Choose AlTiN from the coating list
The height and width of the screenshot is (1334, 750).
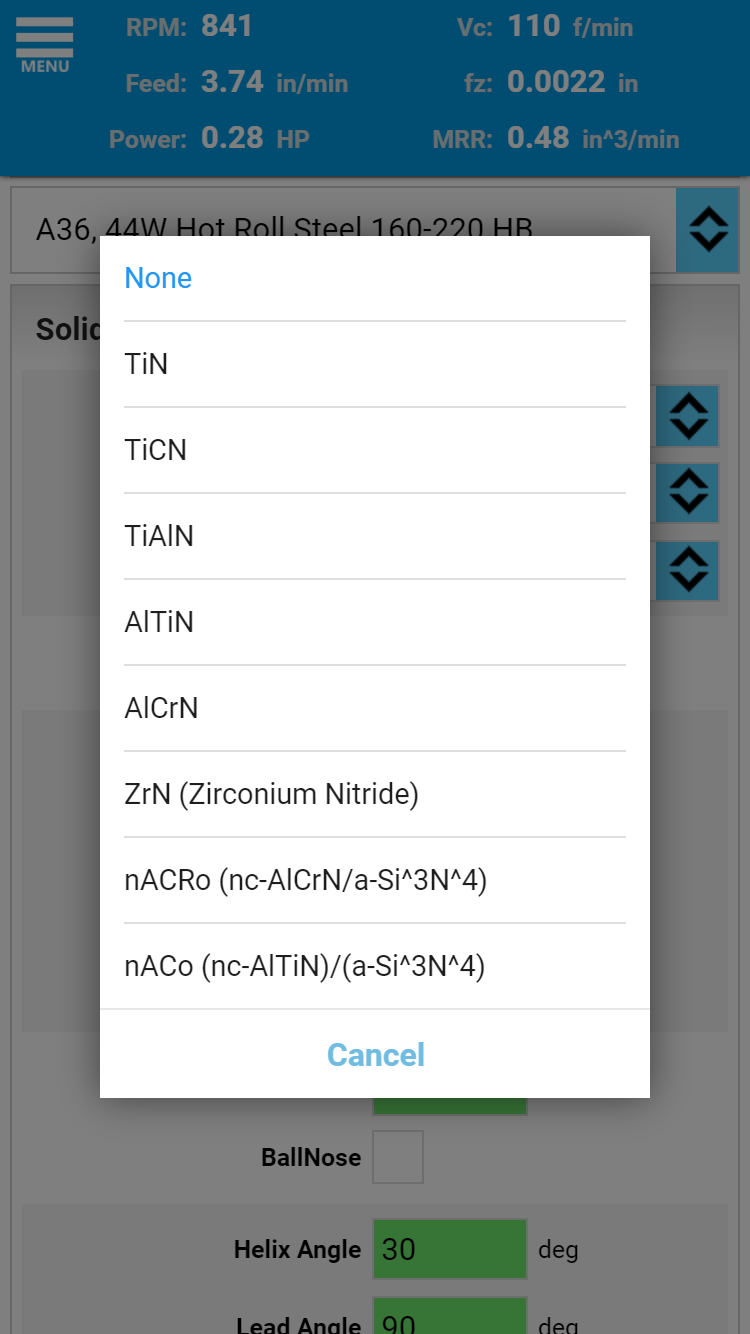tap(375, 622)
